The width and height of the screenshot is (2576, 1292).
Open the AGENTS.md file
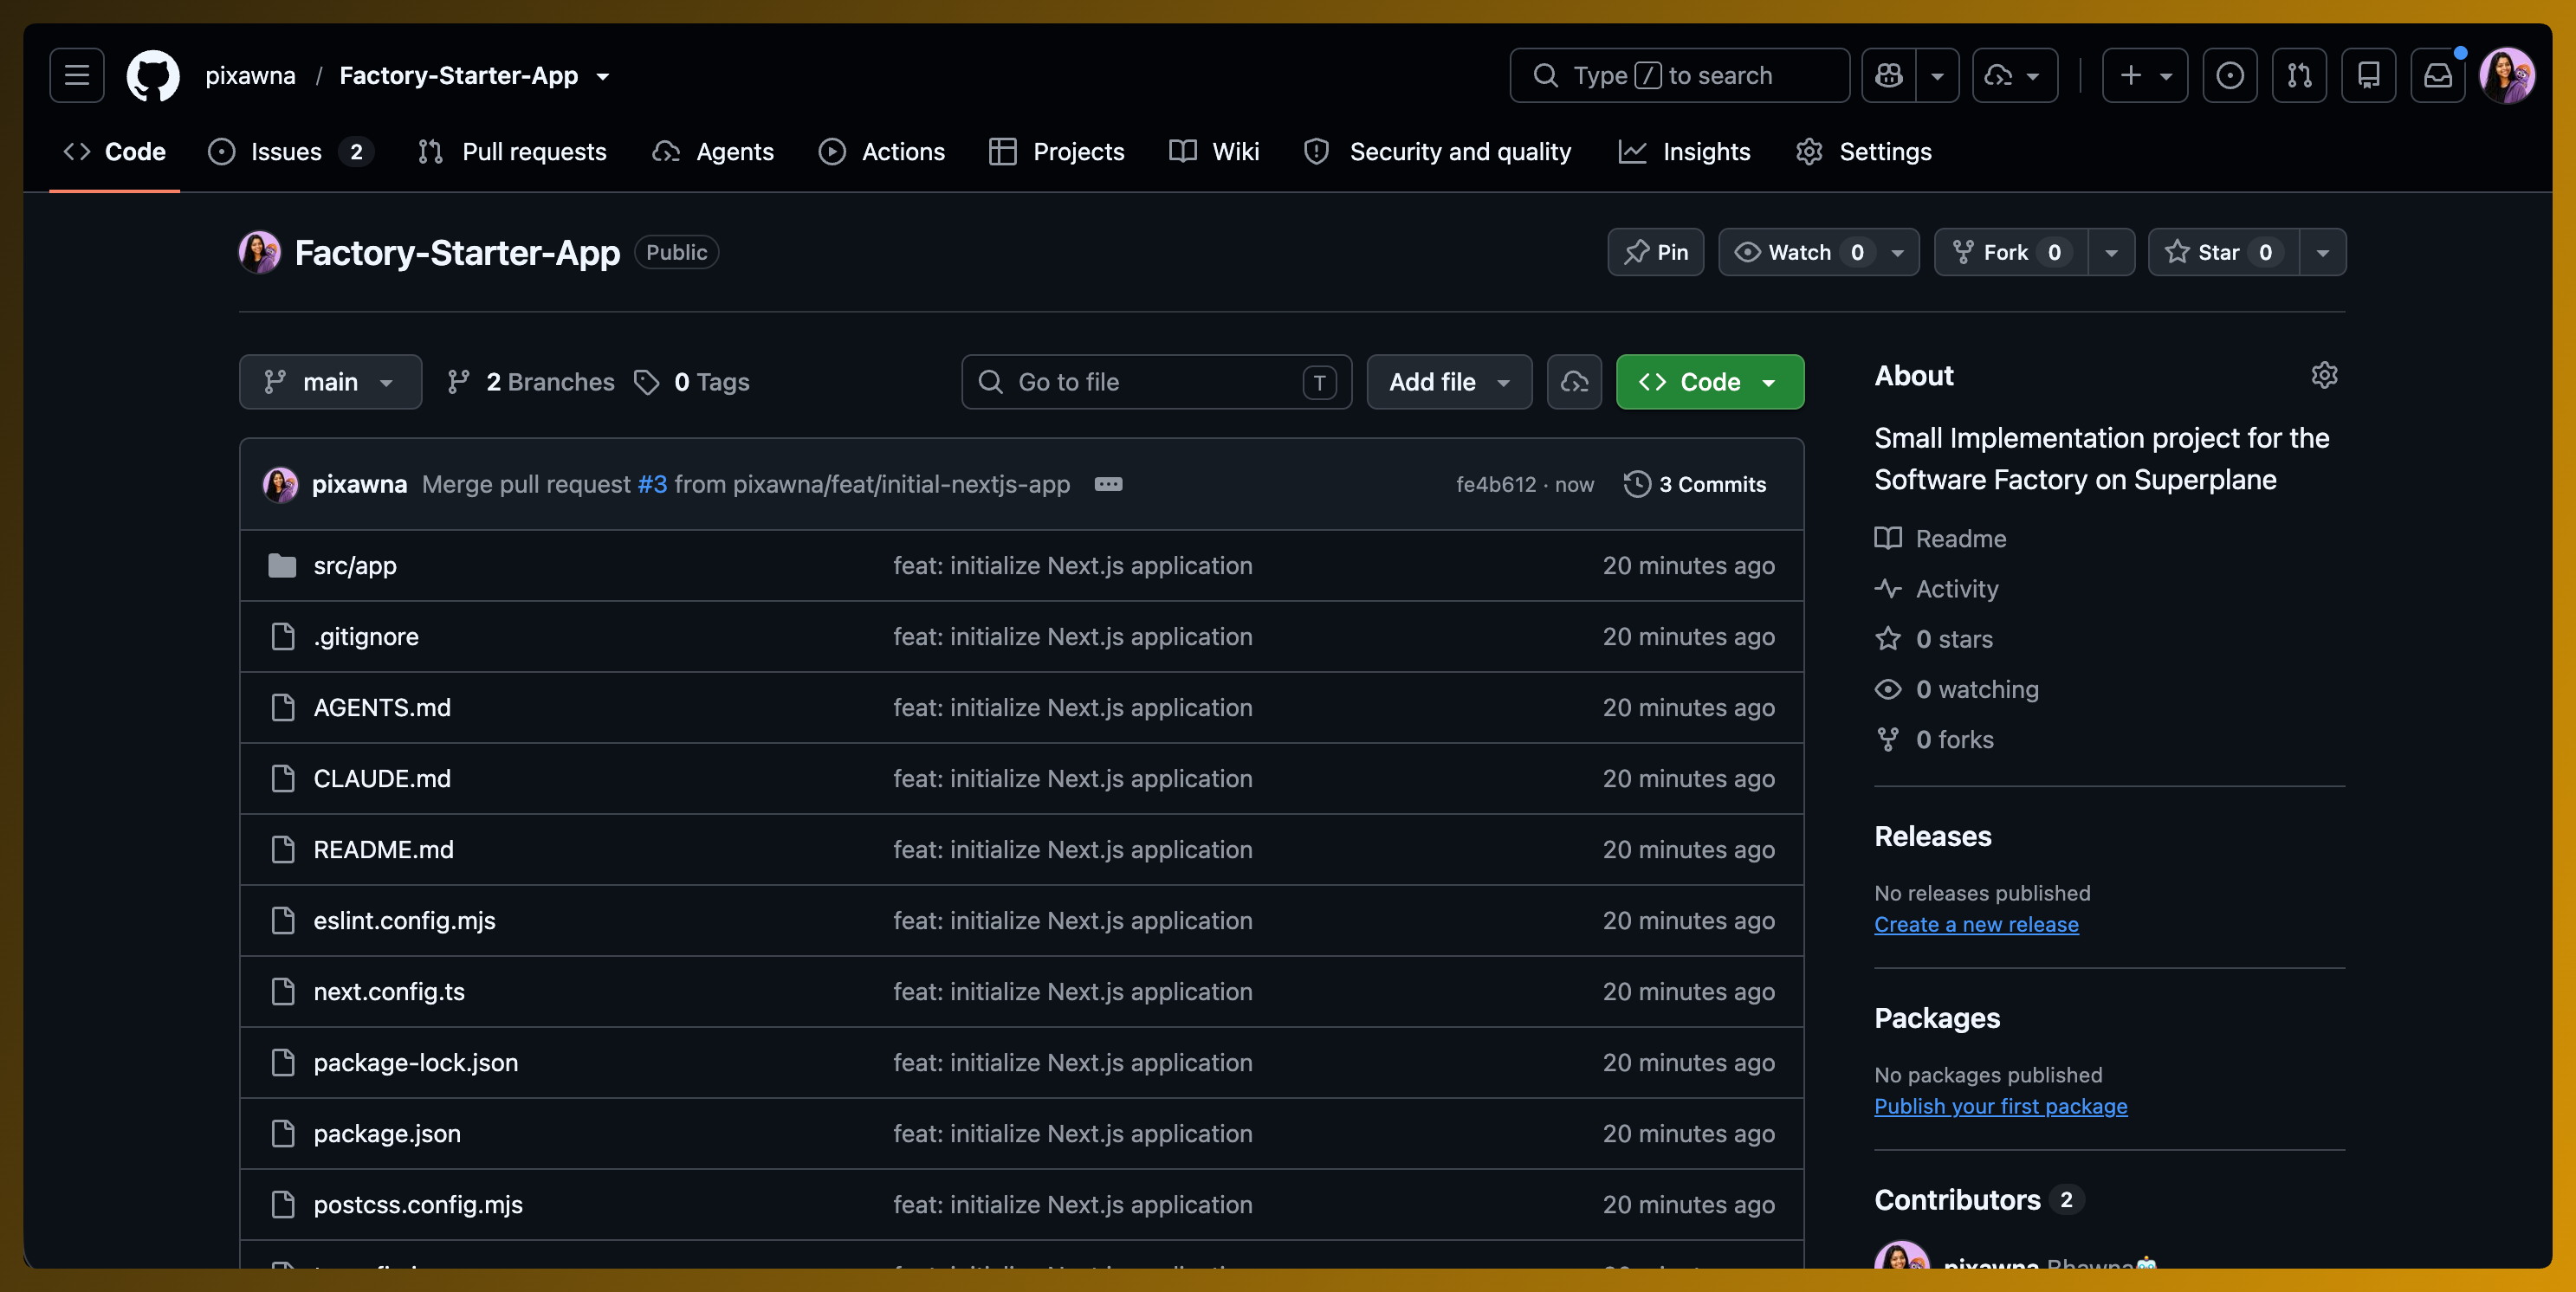(x=382, y=707)
